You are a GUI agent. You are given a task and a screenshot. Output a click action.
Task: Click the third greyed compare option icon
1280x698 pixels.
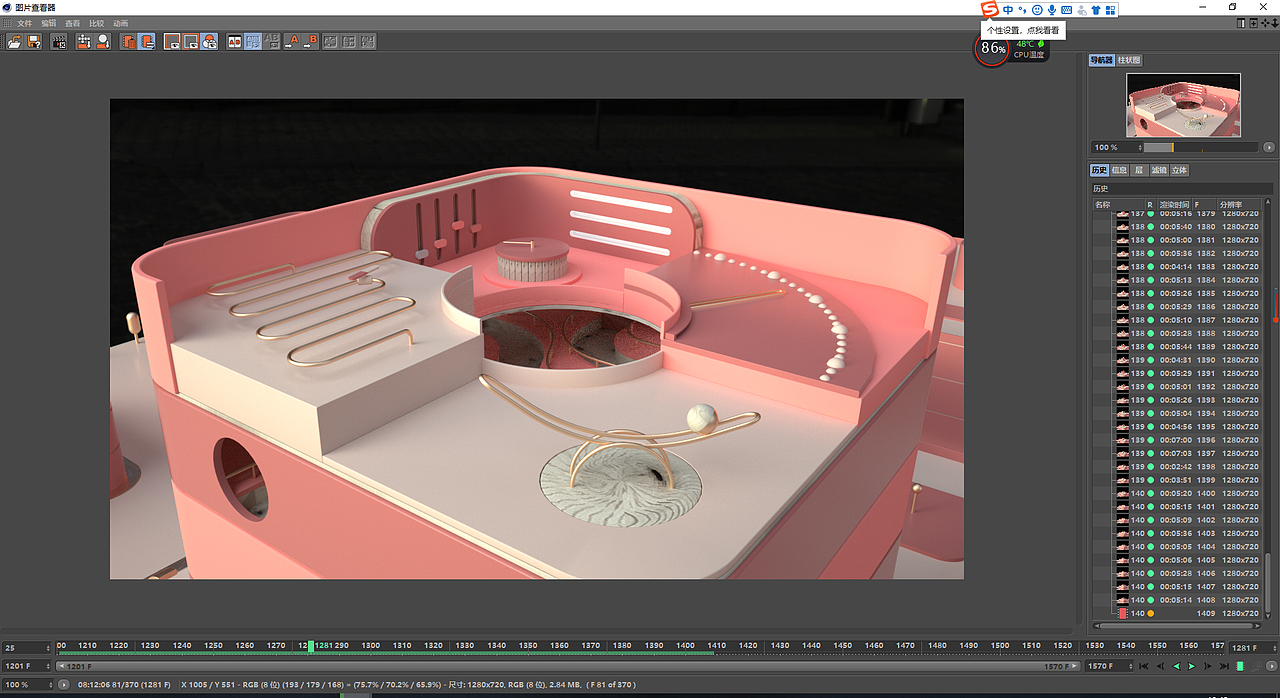click(367, 42)
